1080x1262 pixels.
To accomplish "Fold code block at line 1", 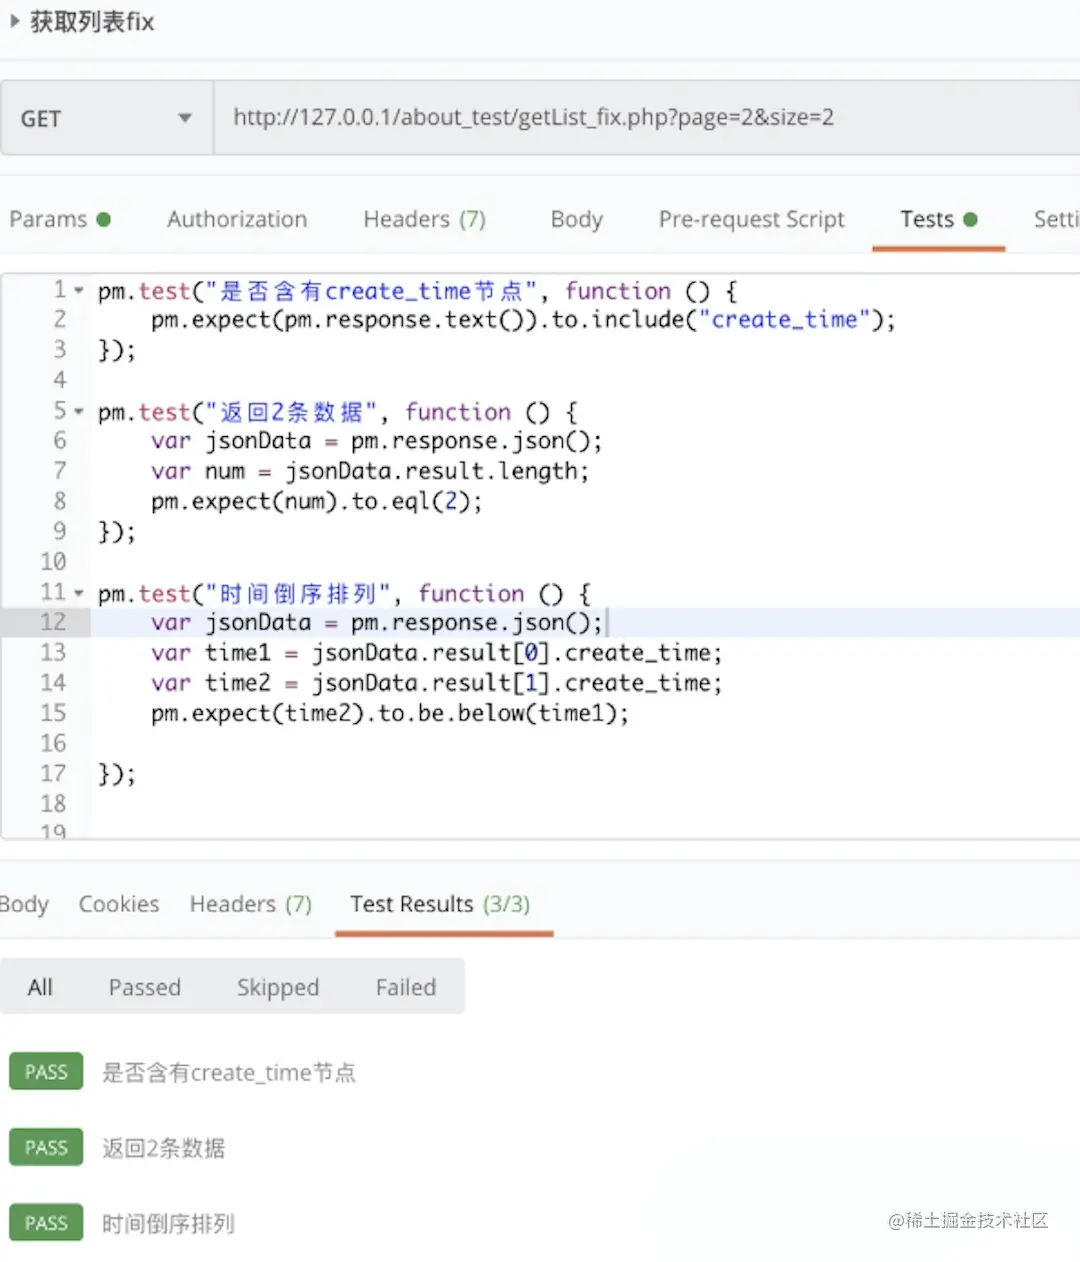I will point(79,291).
